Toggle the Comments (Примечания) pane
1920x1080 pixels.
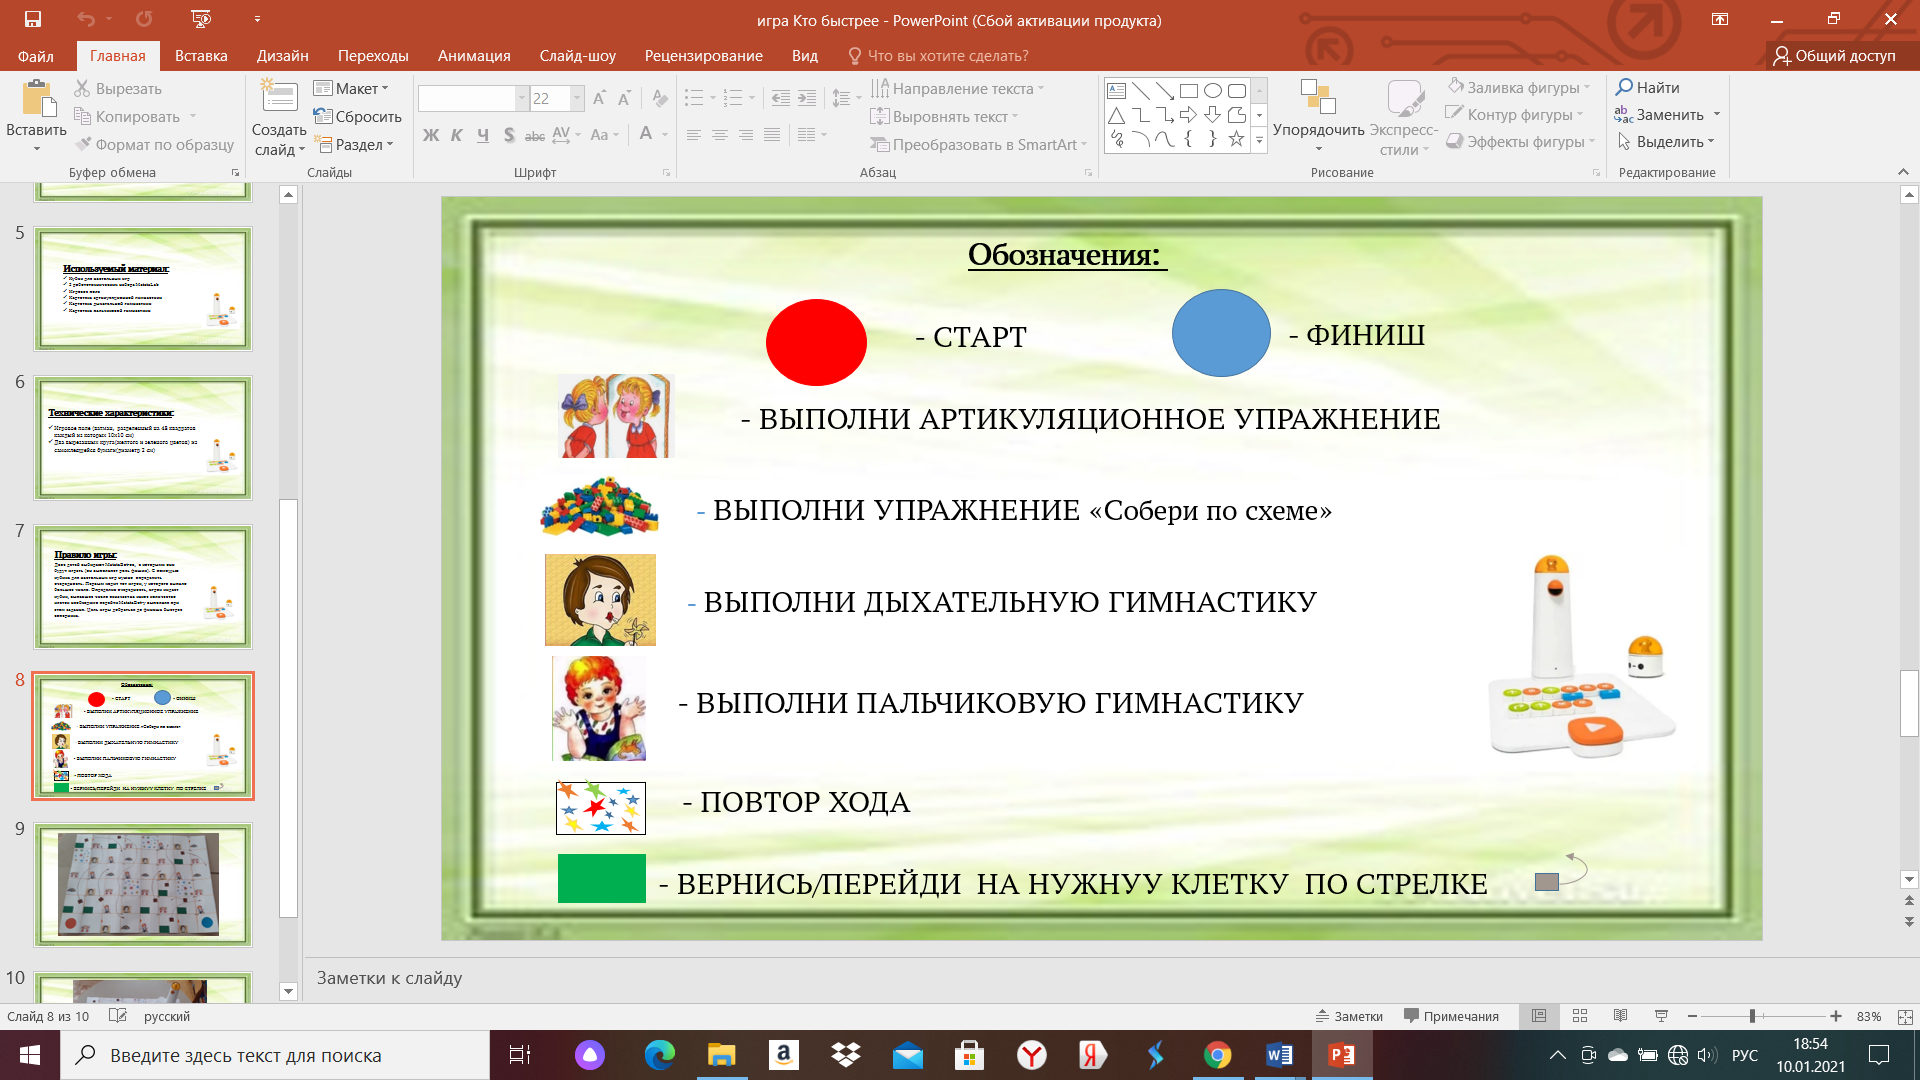(x=1451, y=1016)
